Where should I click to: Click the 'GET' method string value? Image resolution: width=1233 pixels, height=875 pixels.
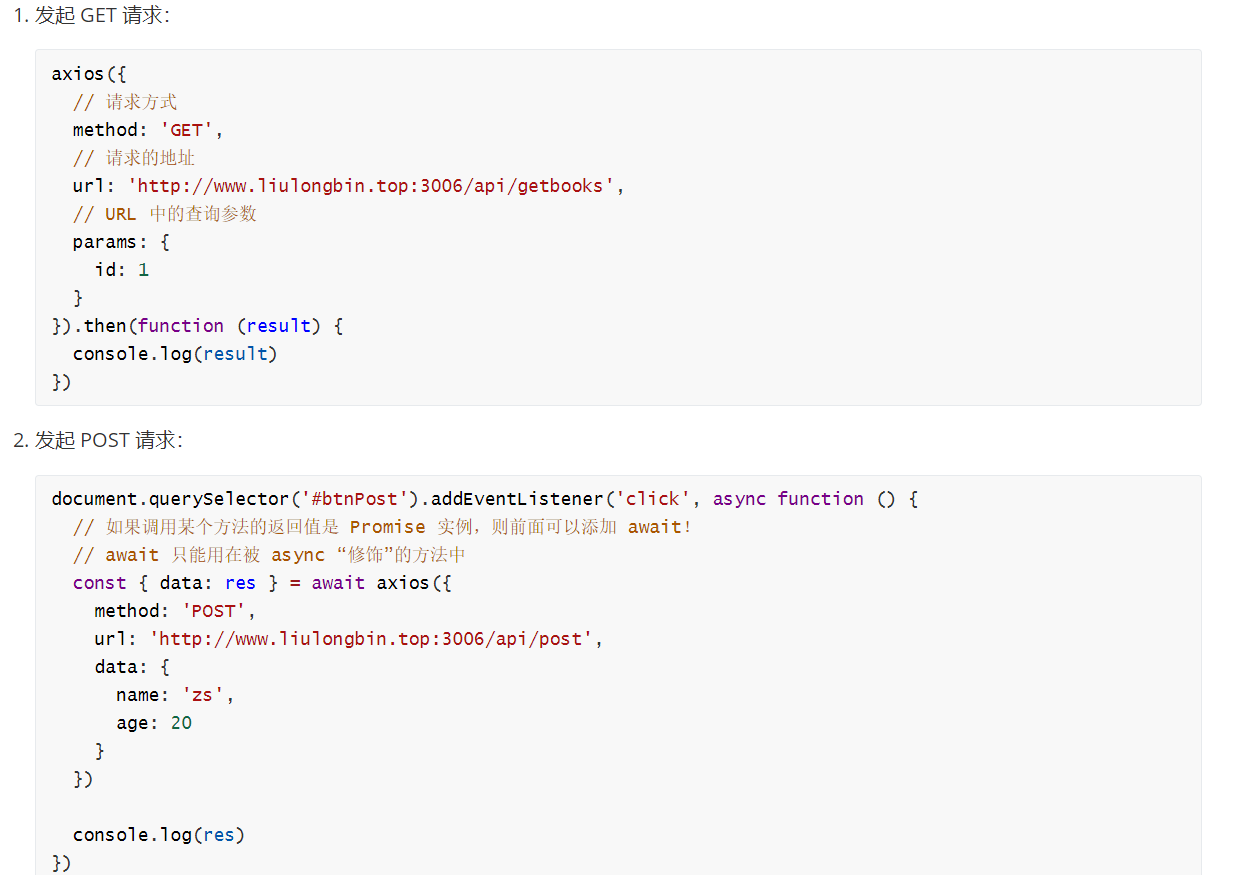186,130
